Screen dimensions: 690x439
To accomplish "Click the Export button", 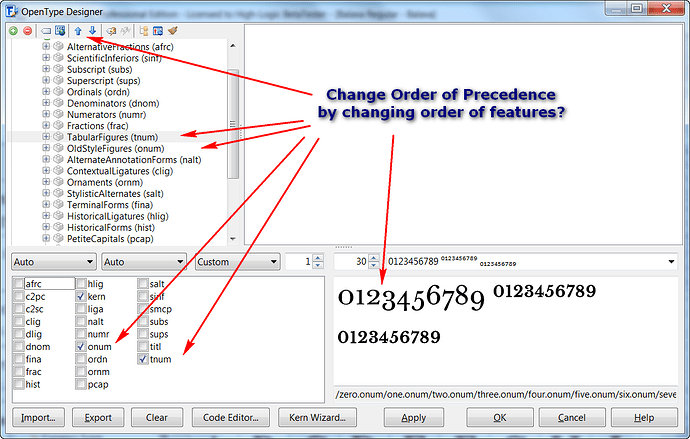I will [x=98, y=417].
